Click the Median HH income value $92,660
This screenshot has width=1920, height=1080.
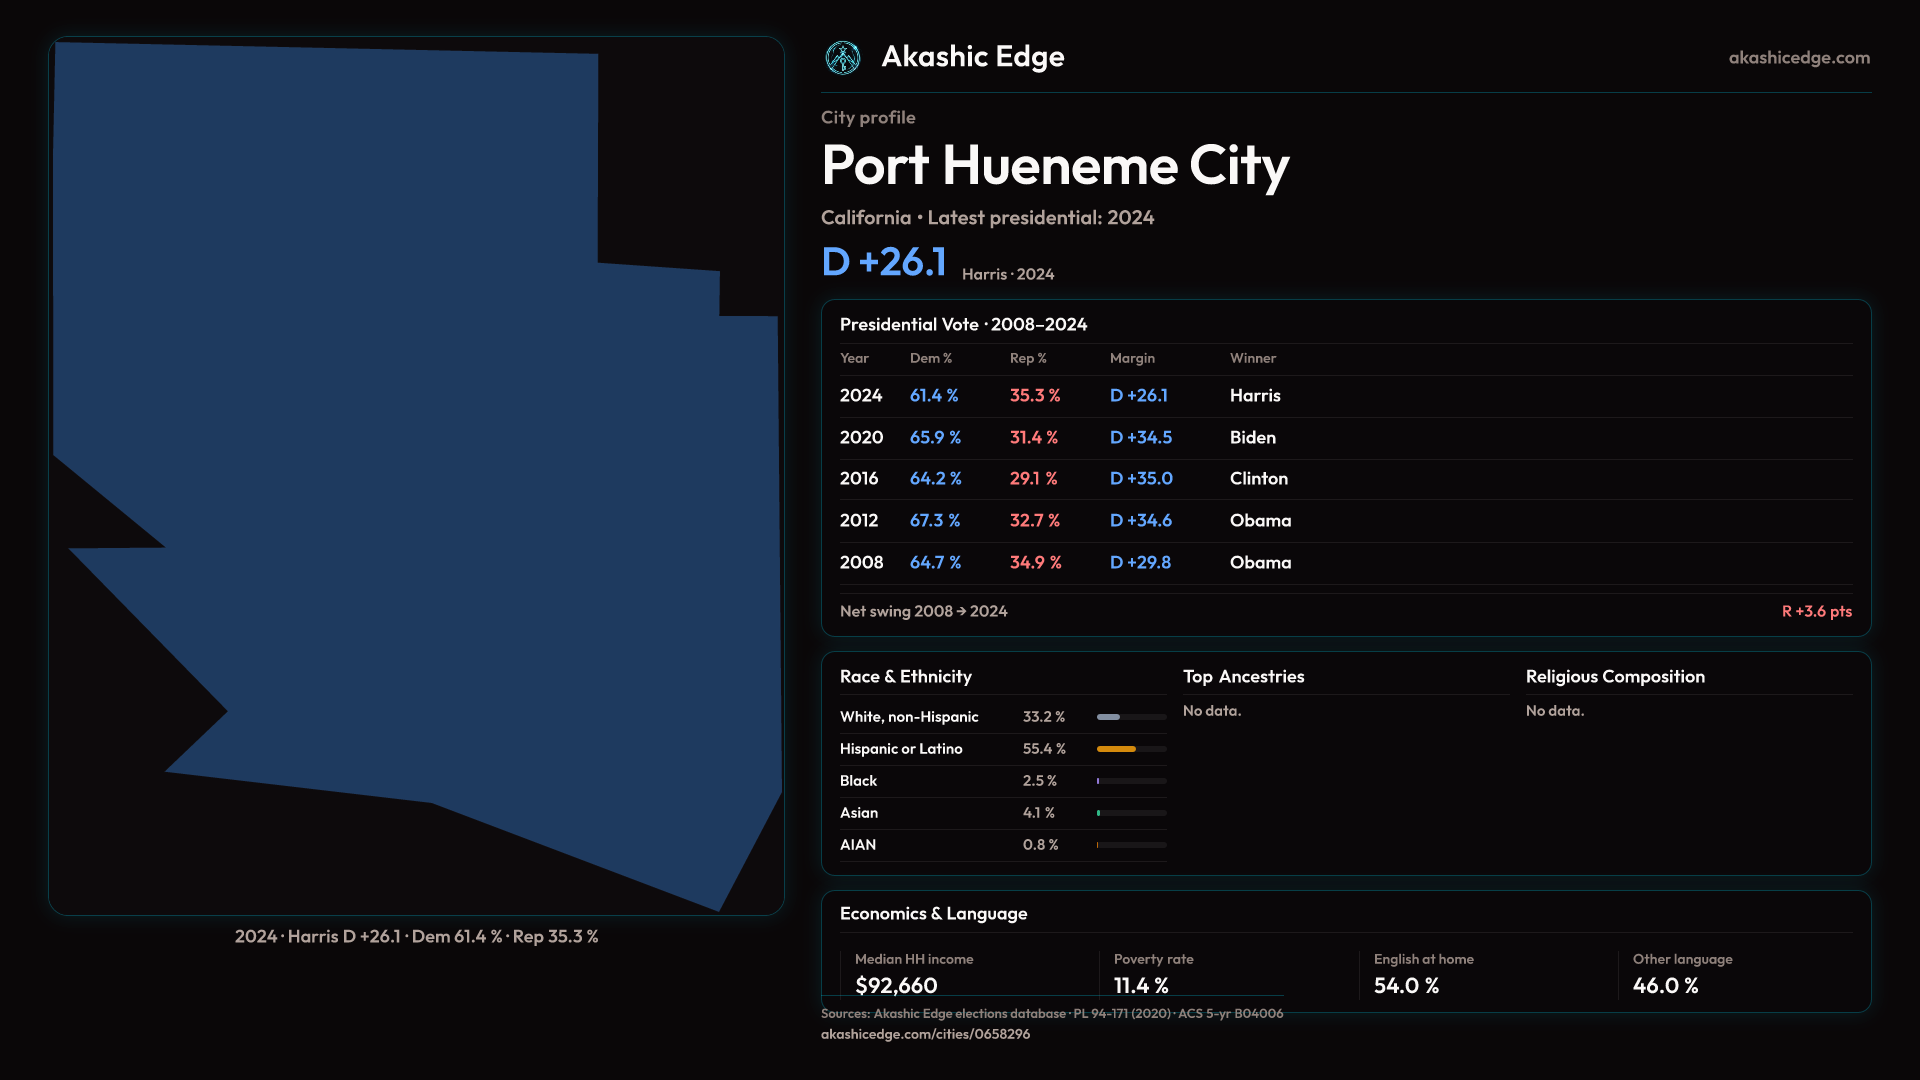(896, 985)
